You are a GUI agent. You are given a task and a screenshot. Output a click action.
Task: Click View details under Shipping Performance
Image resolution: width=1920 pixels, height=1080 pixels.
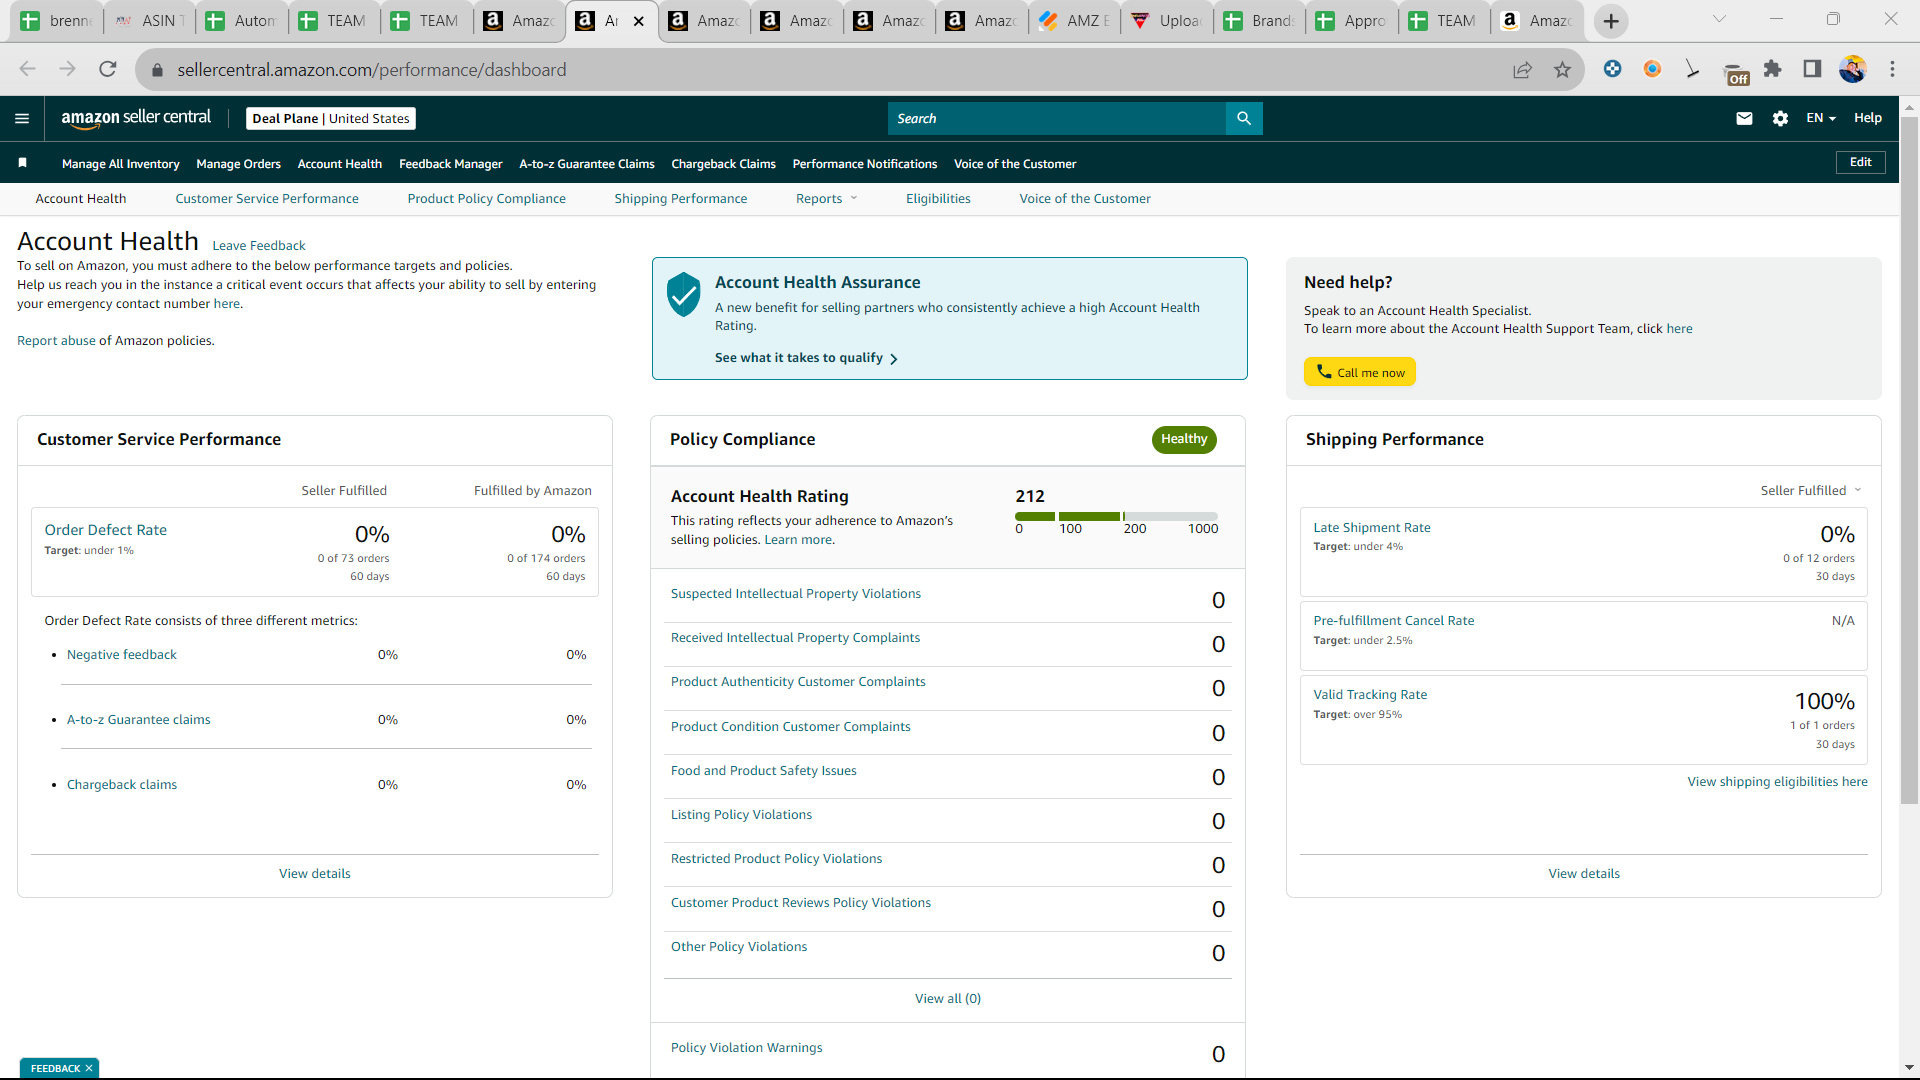click(x=1584, y=873)
